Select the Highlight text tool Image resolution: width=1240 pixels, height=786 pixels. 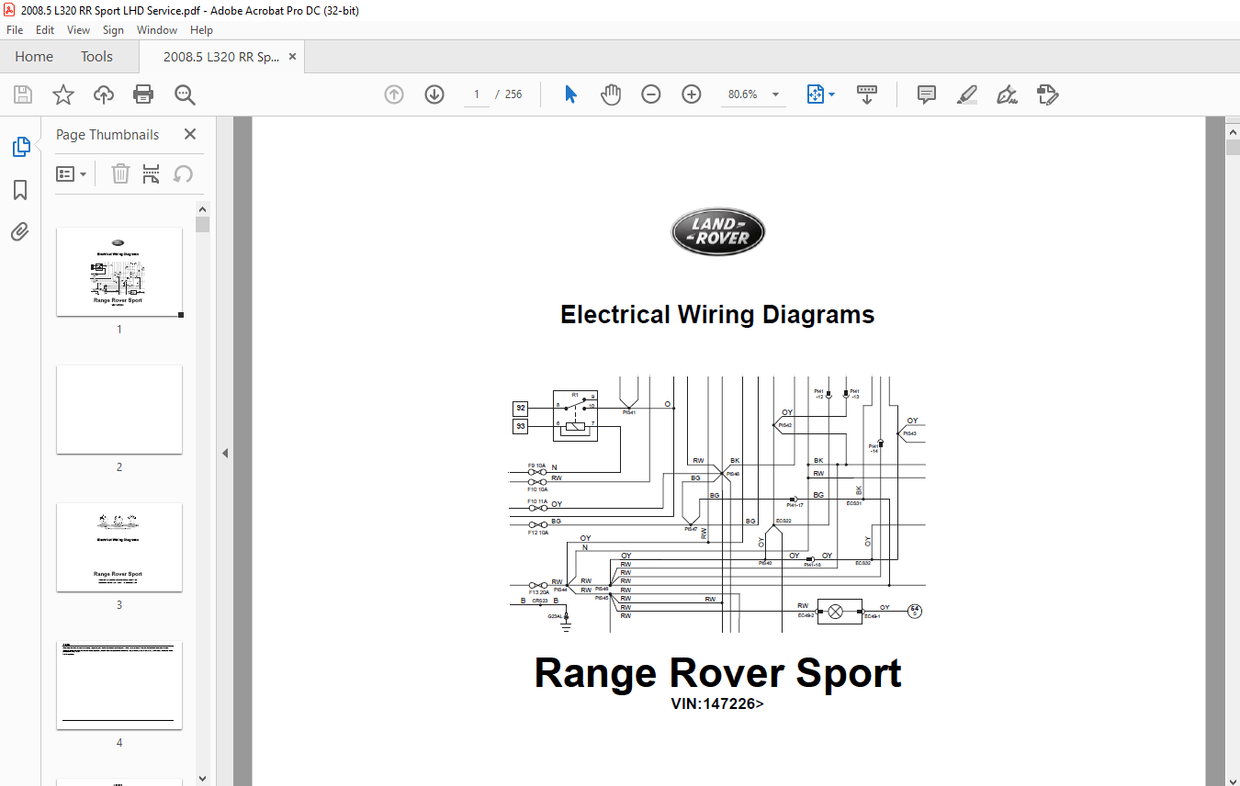point(966,94)
